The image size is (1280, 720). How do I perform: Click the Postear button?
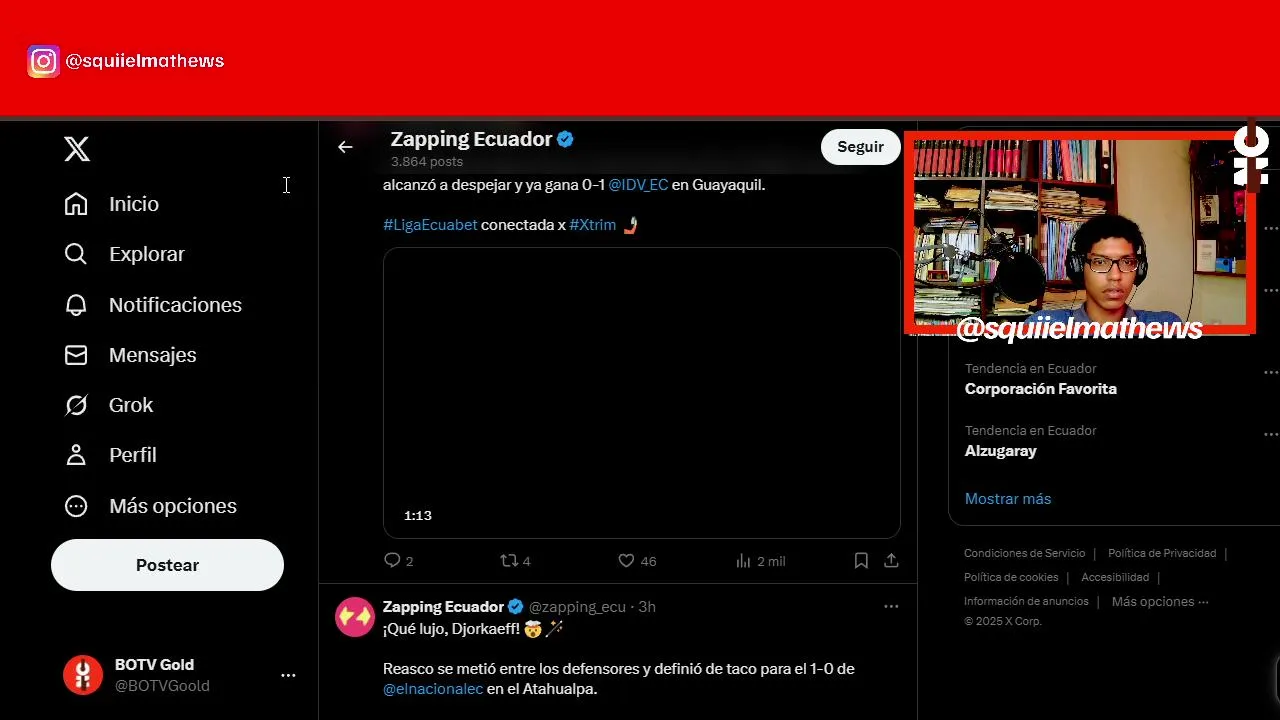click(x=167, y=565)
